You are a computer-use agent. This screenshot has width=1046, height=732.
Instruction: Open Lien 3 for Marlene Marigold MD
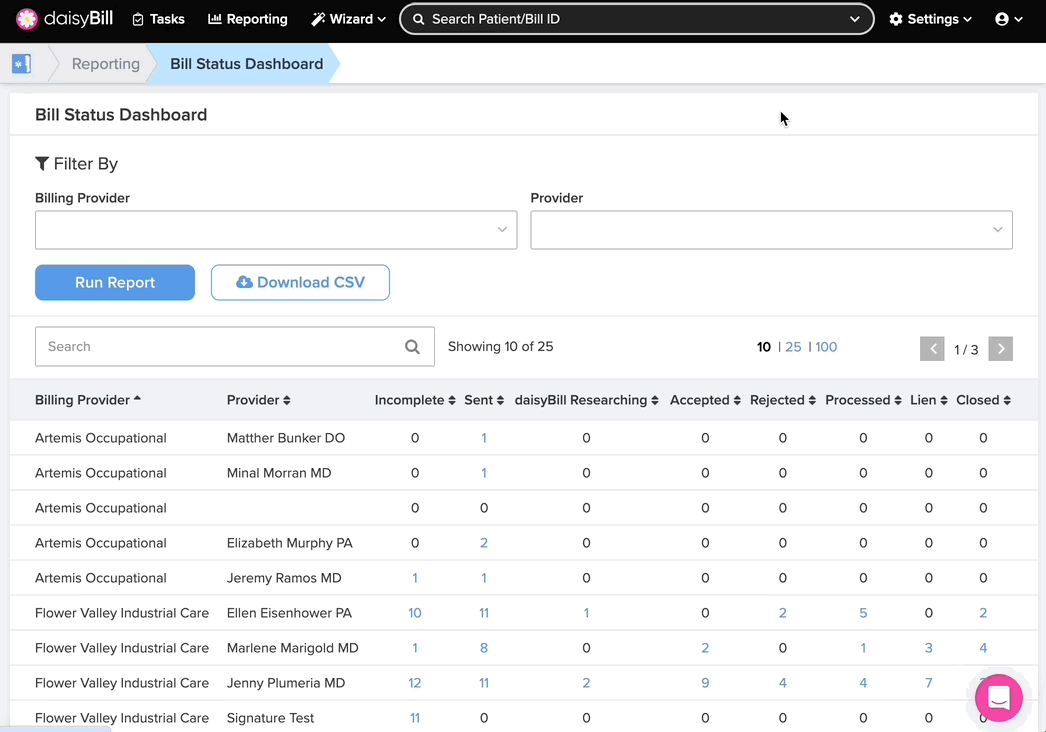tap(929, 648)
